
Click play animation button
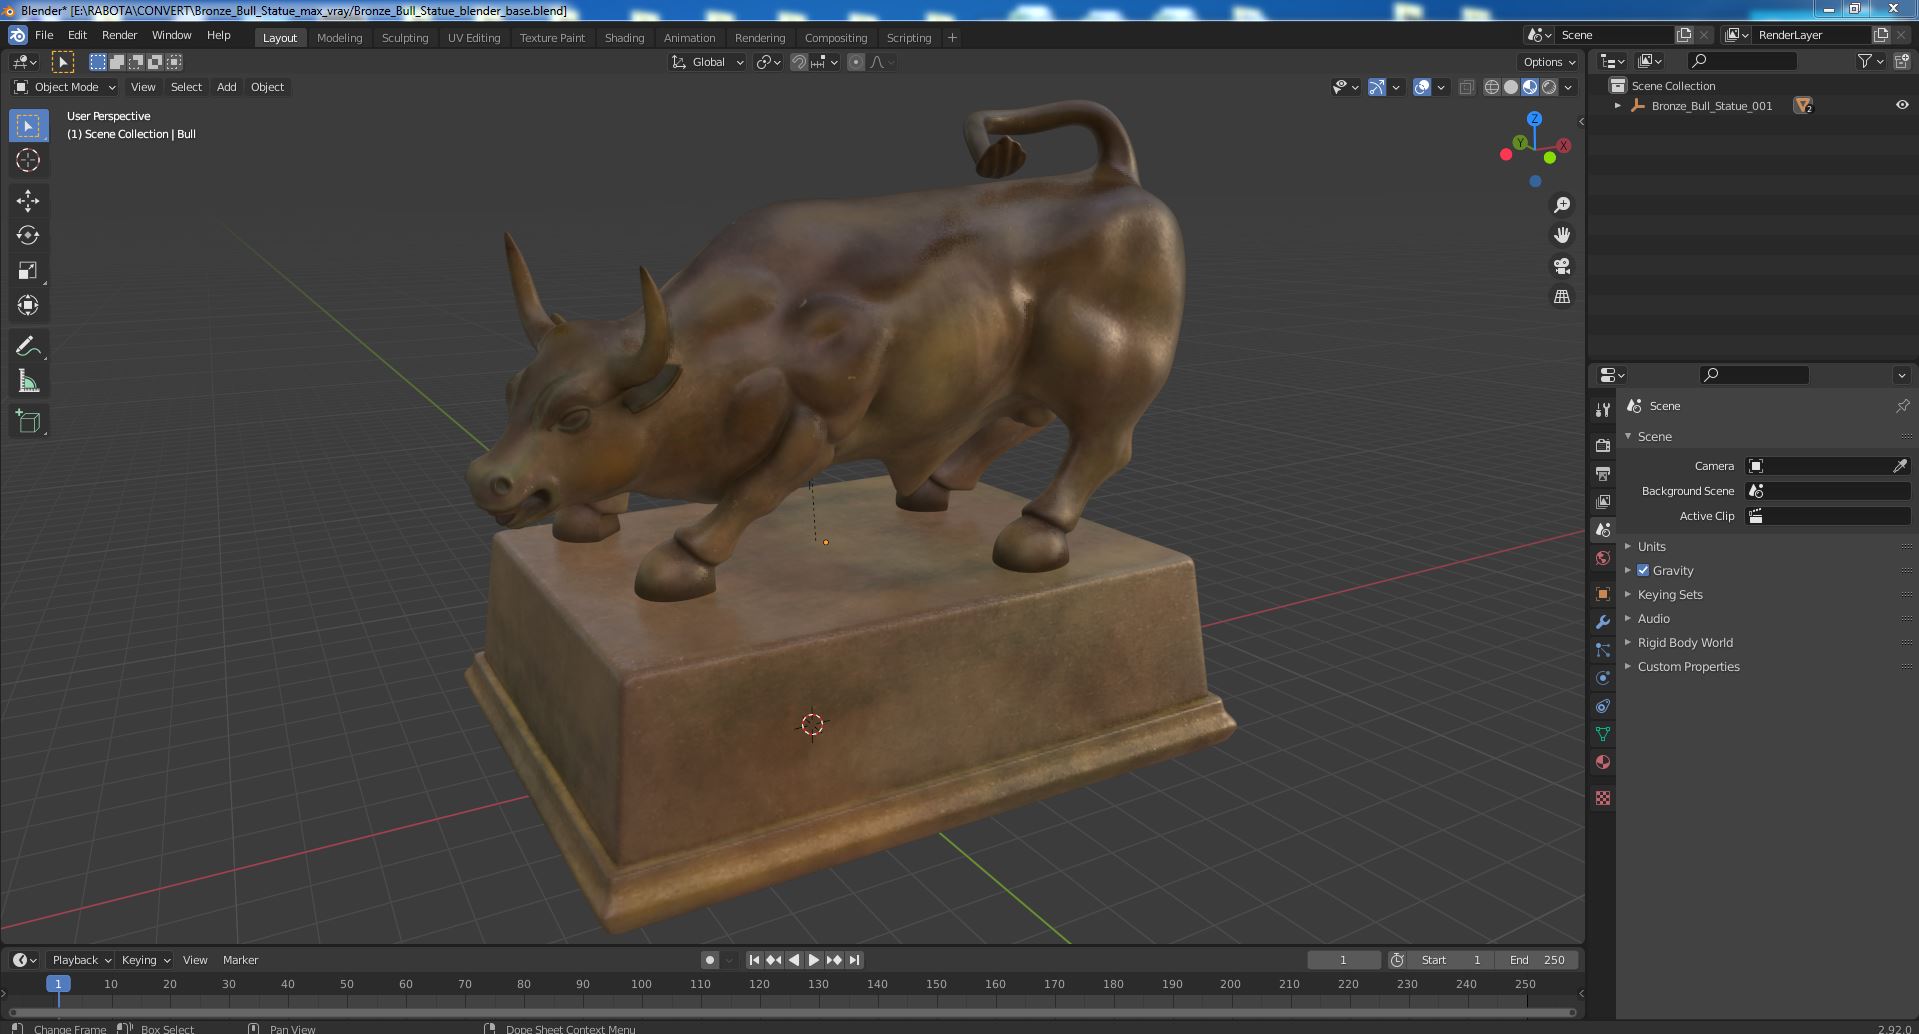pyautogui.click(x=814, y=960)
